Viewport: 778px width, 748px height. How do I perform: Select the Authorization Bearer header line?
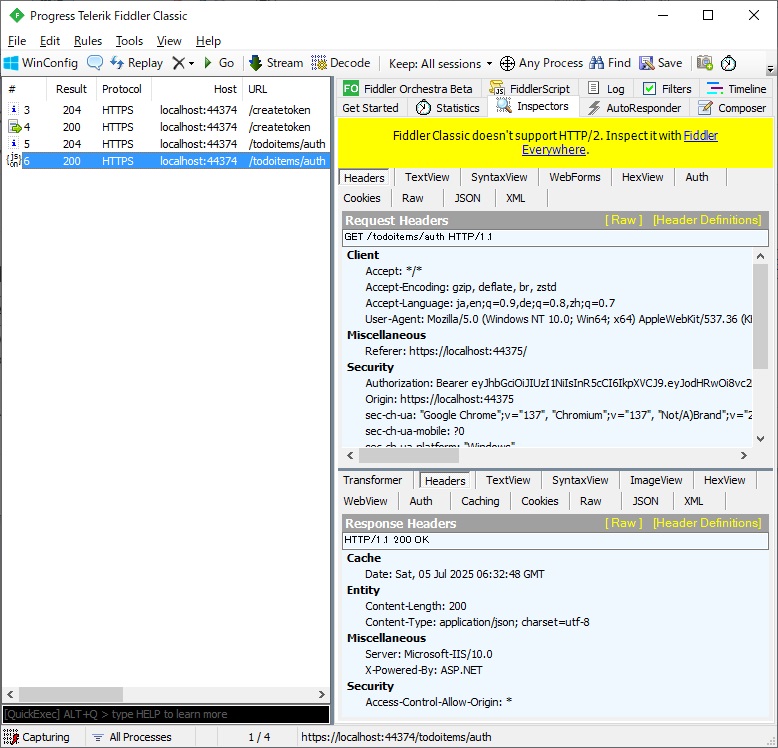tap(559, 383)
